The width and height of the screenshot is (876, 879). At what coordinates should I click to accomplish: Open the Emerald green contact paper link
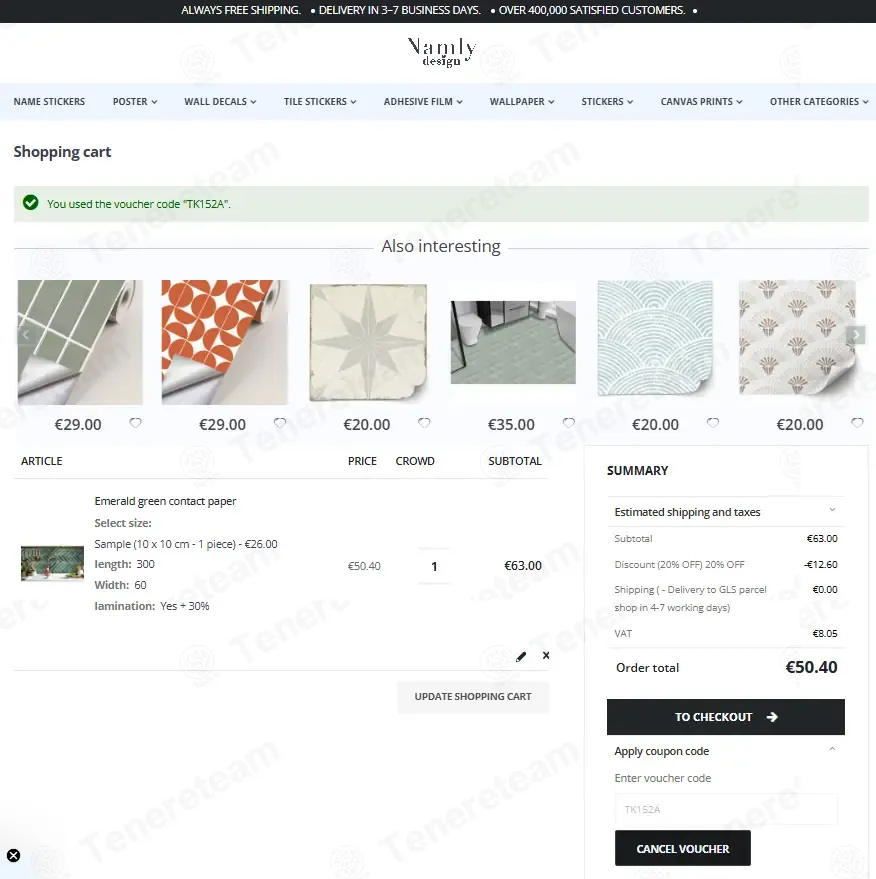click(x=165, y=501)
